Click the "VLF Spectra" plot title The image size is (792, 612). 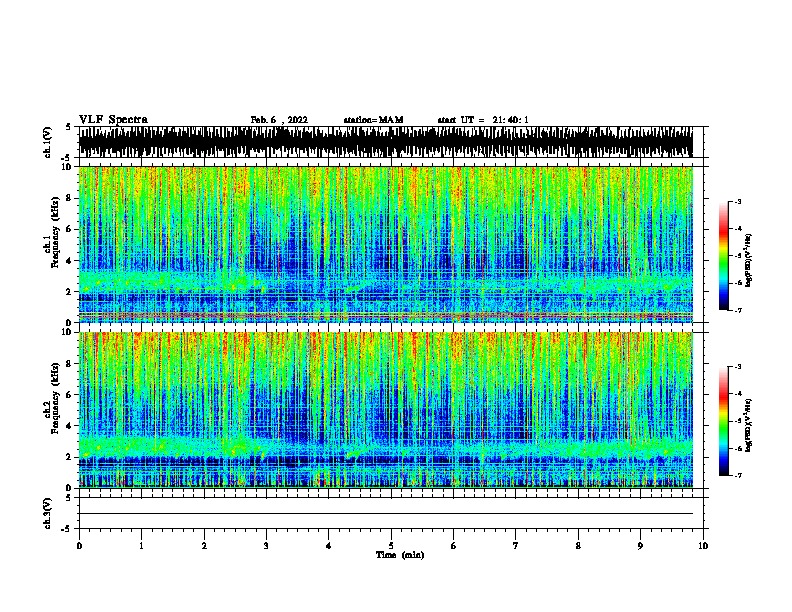[113, 120]
